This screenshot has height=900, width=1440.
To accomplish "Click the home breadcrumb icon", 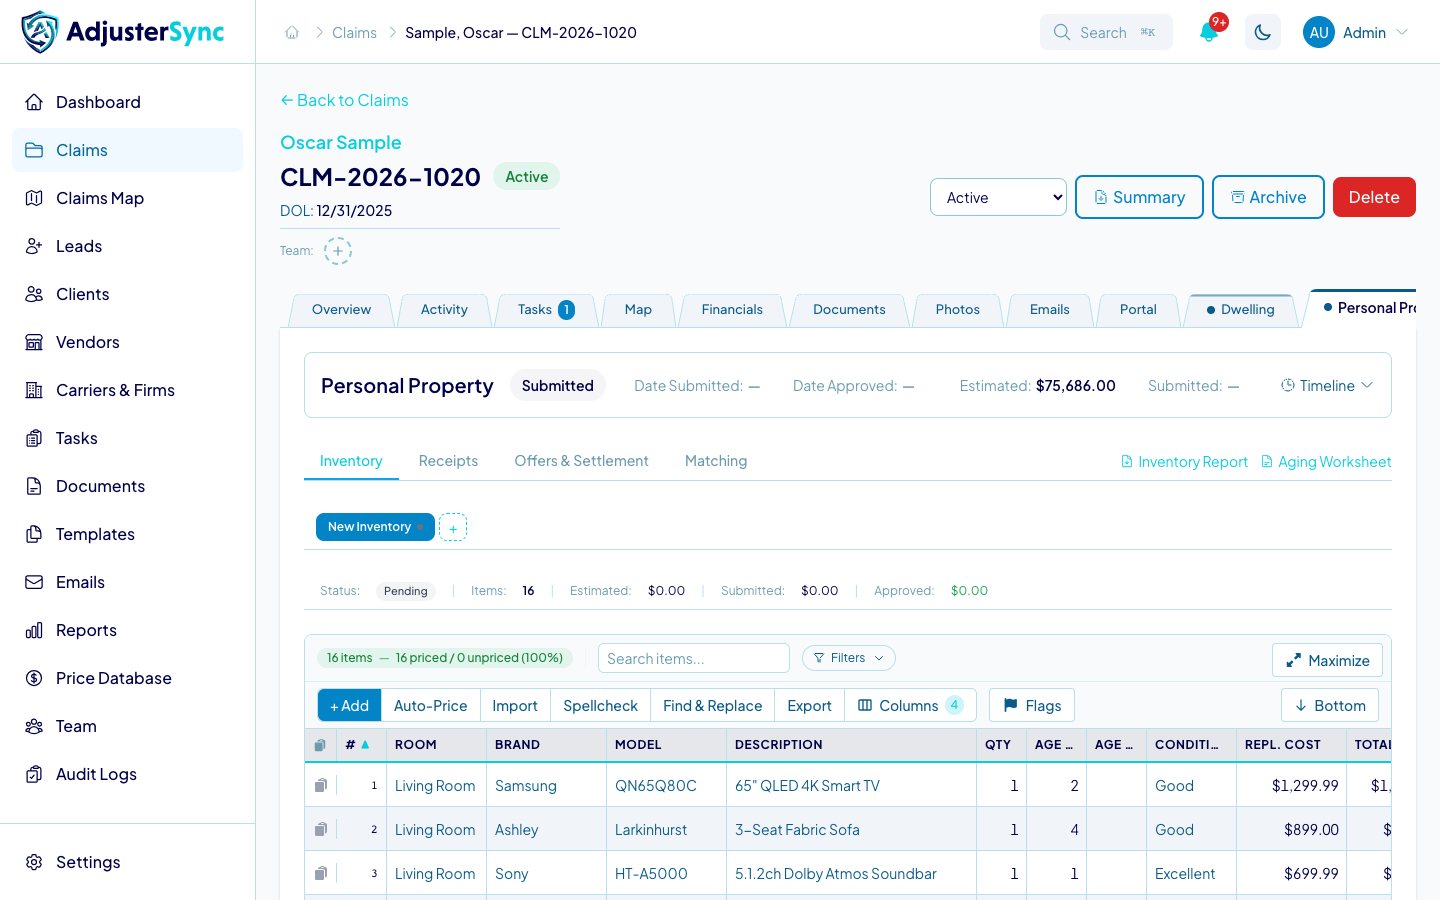I will coord(292,33).
